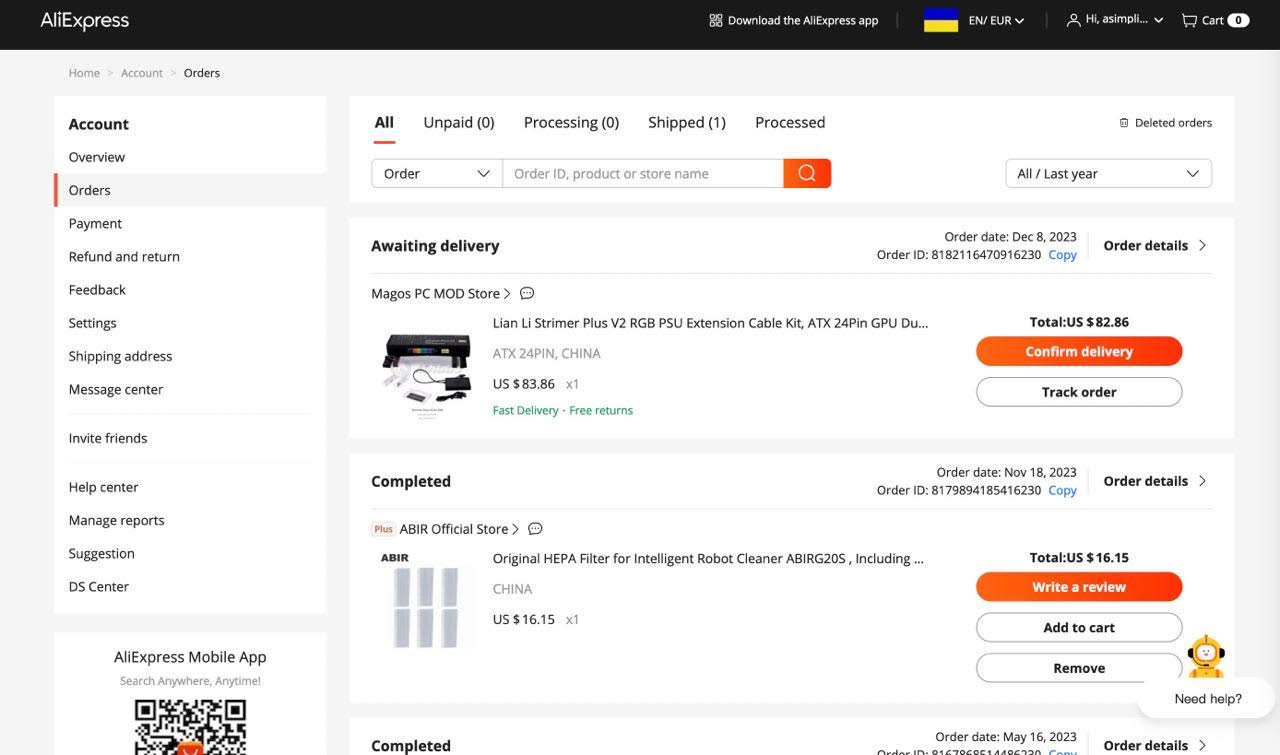Viewport: 1280px width, 755px height.
Task: Open the Need help robot assistant
Action: click(x=1207, y=656)
